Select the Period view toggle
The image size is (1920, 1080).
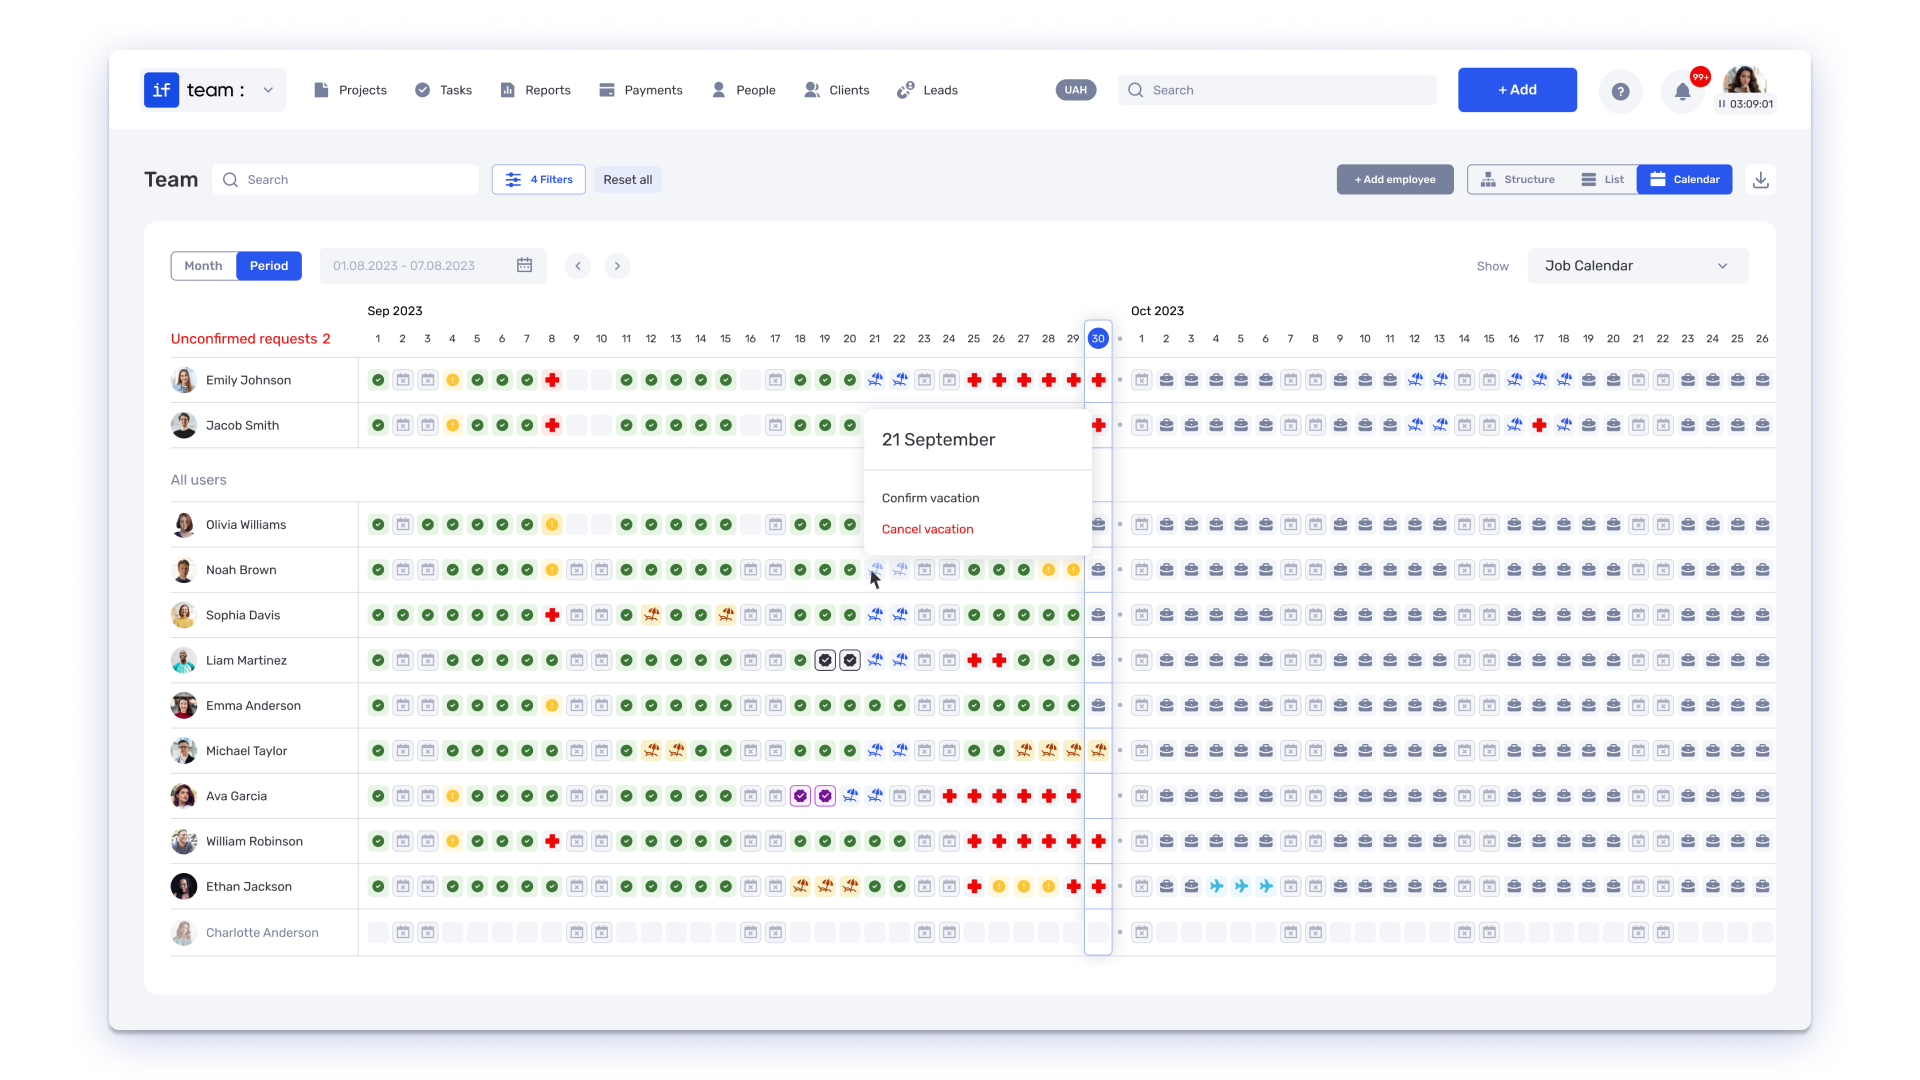[269, 266]
